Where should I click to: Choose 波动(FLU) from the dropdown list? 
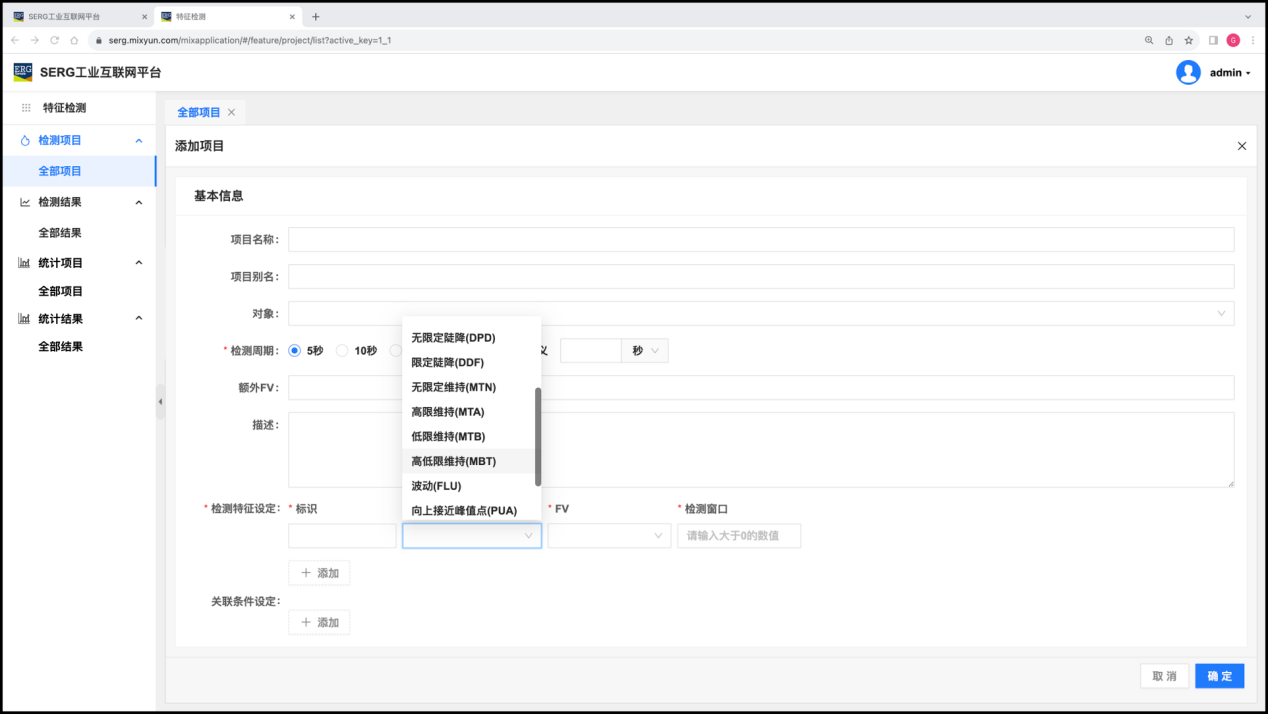point(437,486)
